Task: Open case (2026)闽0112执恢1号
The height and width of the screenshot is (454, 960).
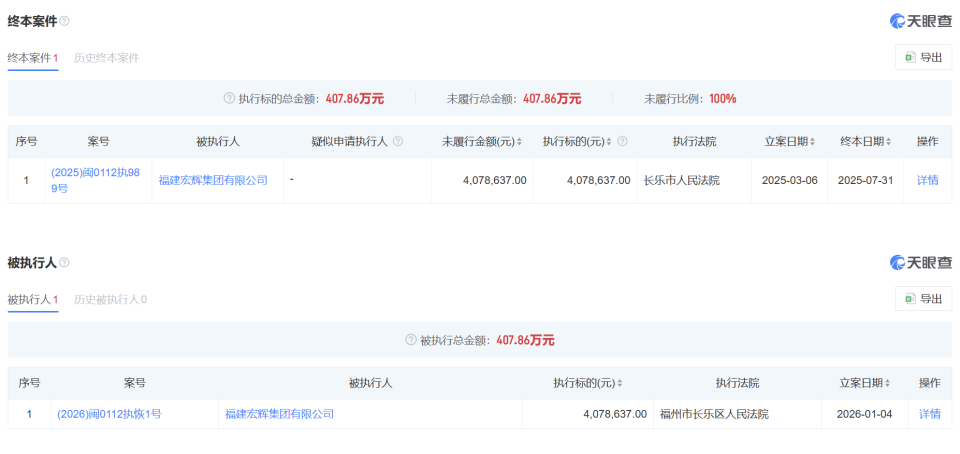Action: tap(109, 414)
